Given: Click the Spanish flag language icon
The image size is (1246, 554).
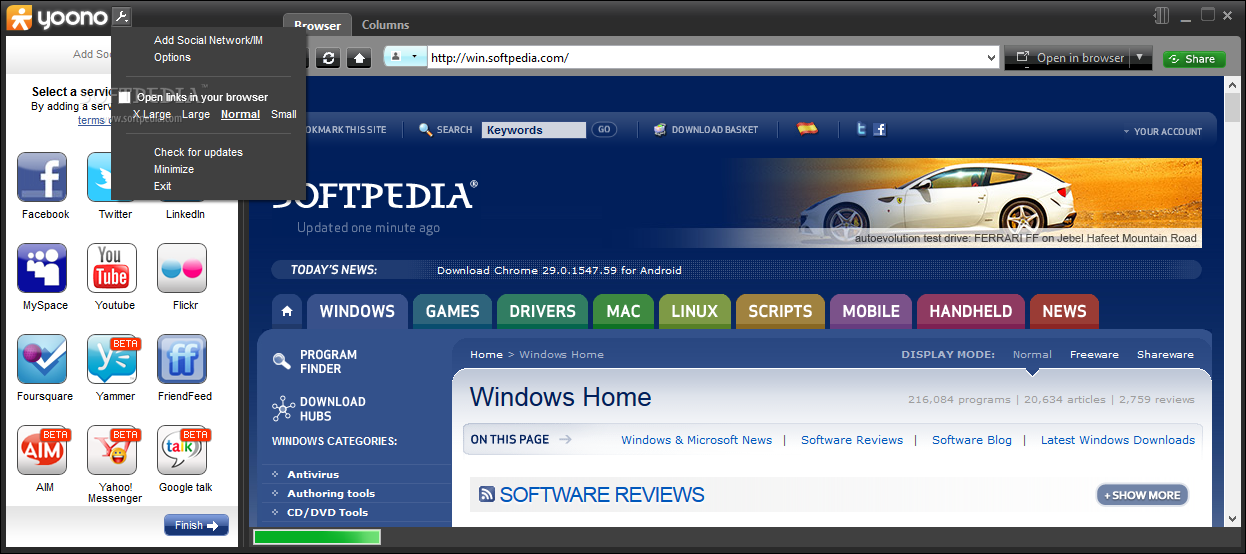Looking at the screenshot, I should (807, 129).
